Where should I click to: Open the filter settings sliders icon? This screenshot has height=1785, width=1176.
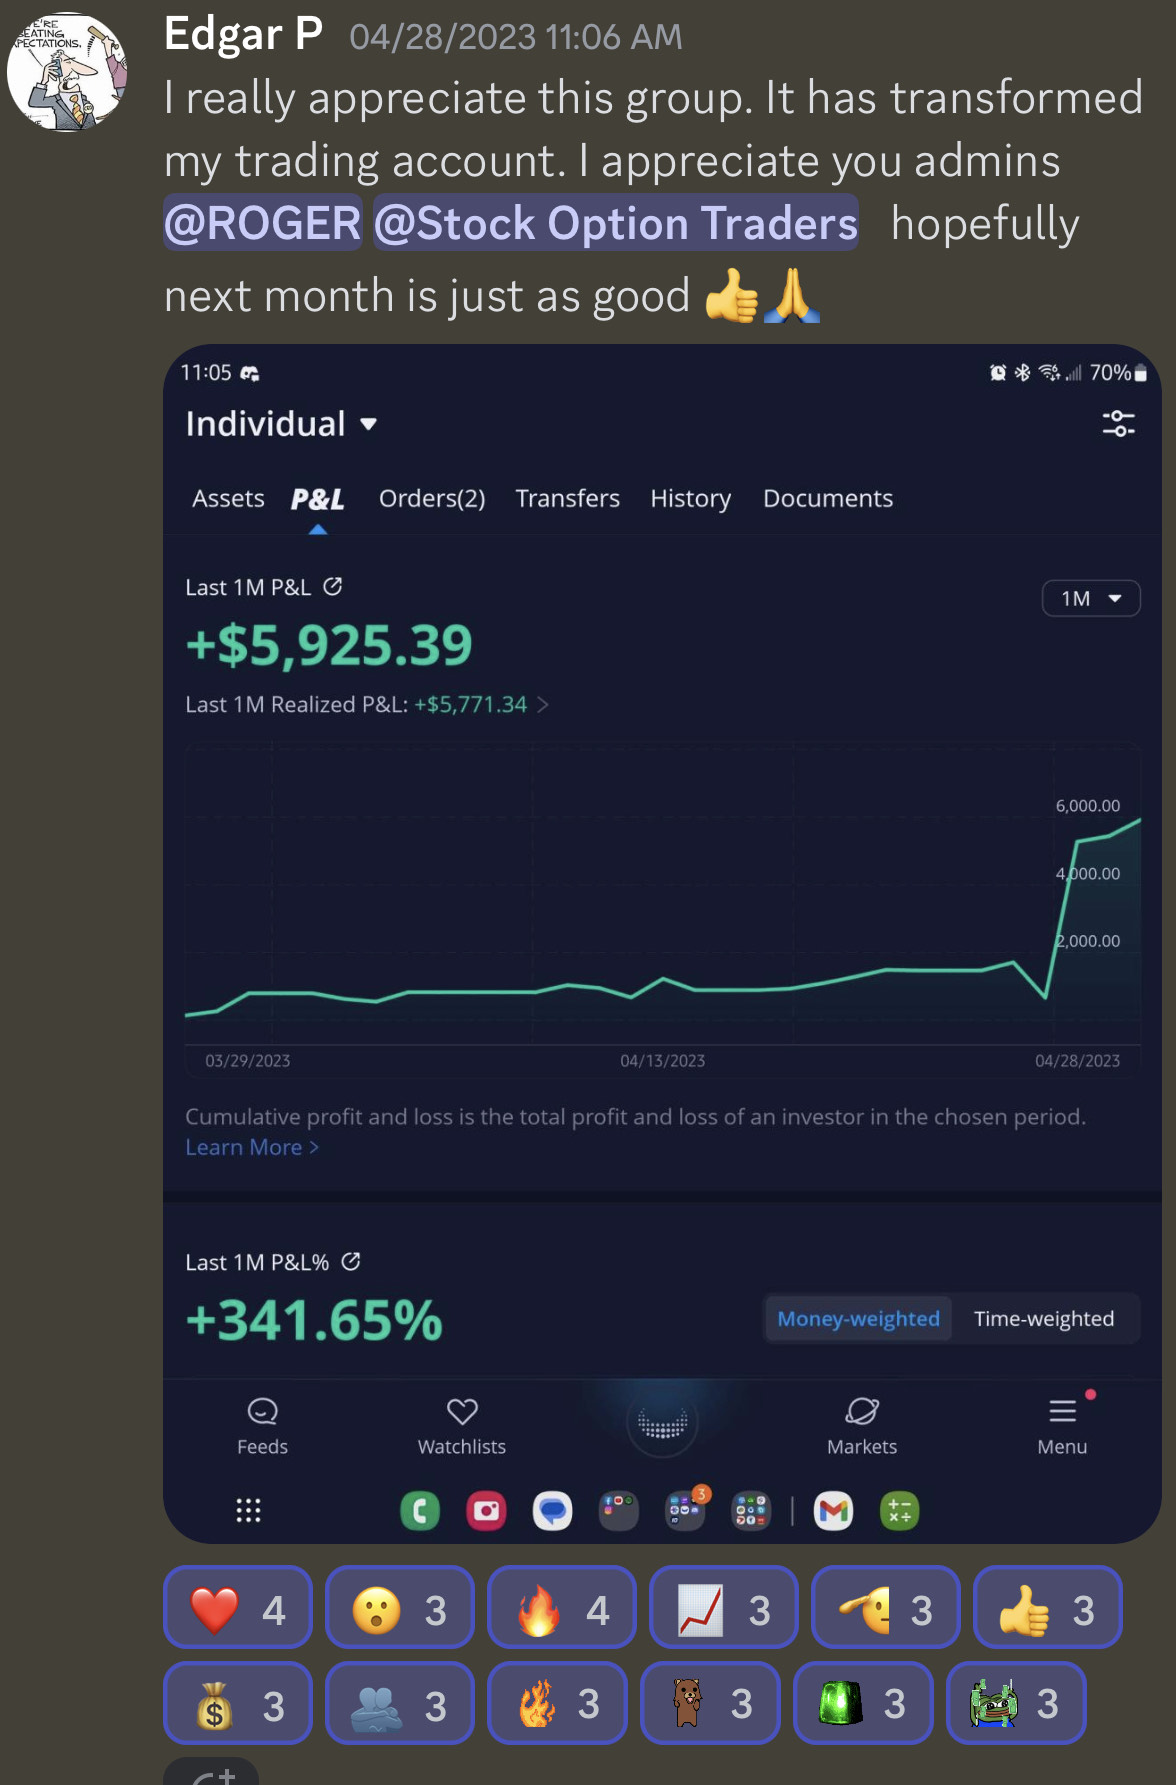click(x=1118, y=423)
